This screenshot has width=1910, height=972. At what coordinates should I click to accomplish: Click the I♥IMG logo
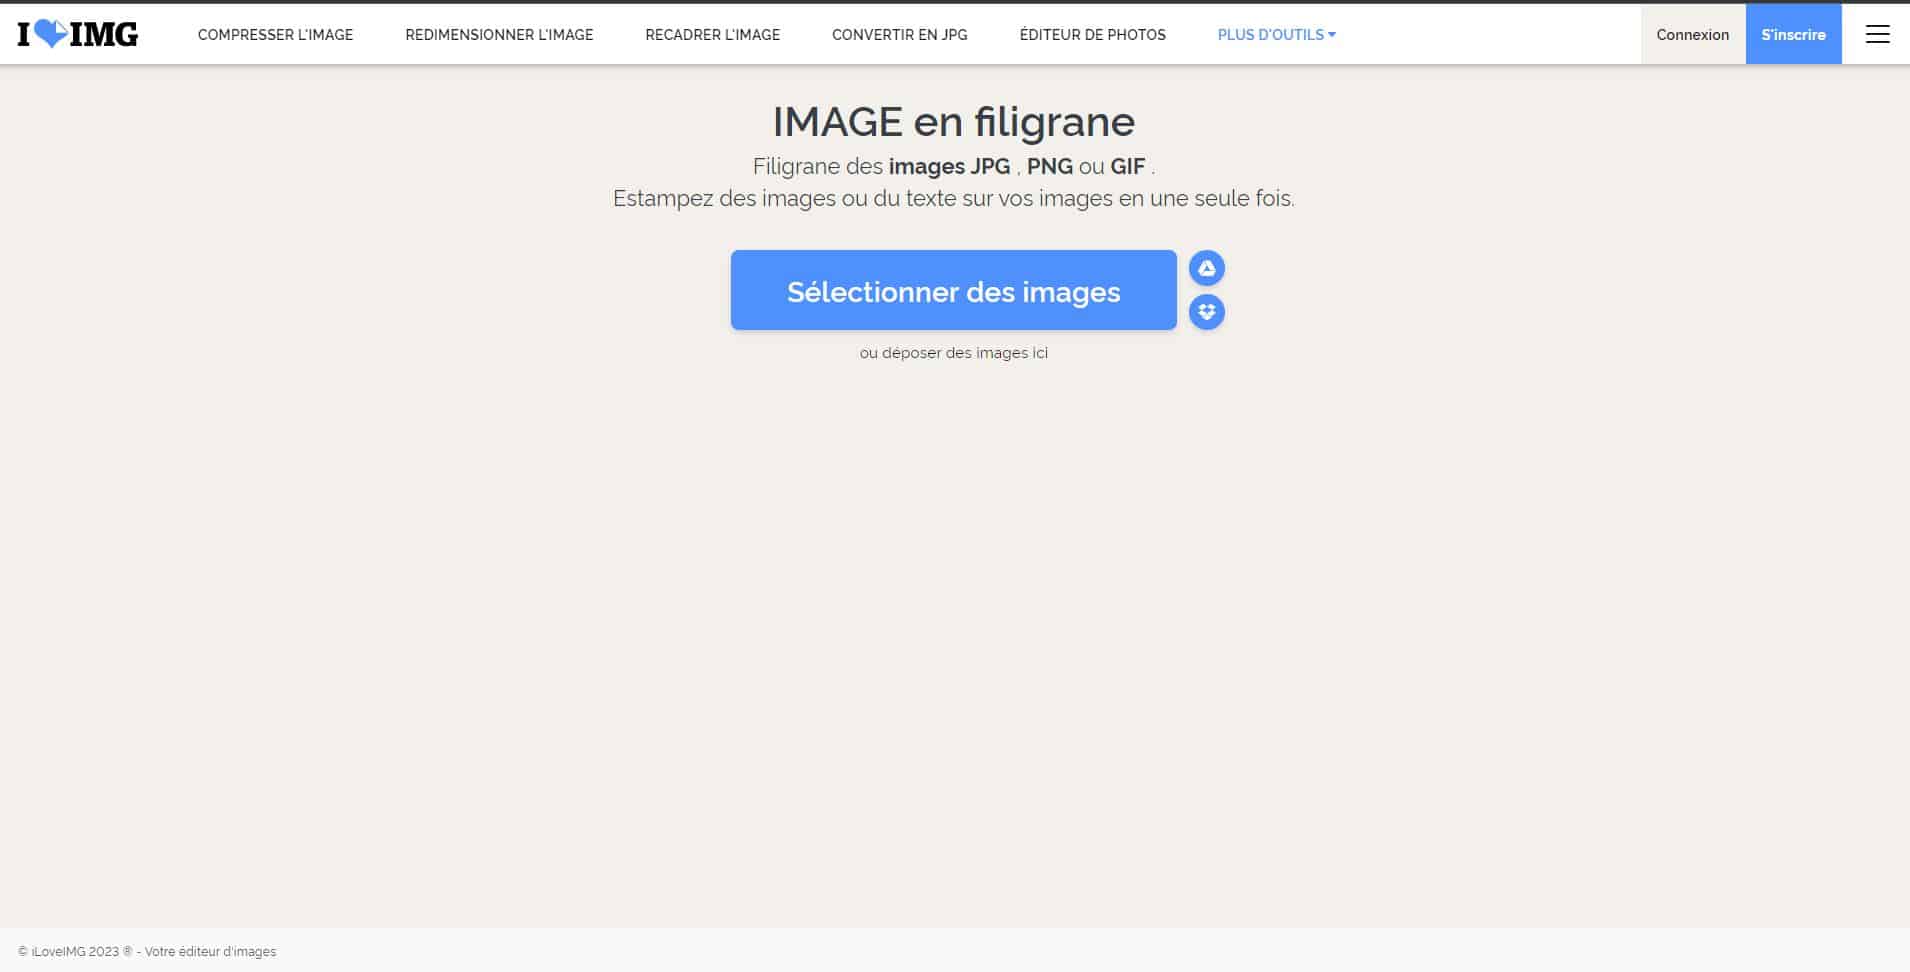tap(75, 34)
